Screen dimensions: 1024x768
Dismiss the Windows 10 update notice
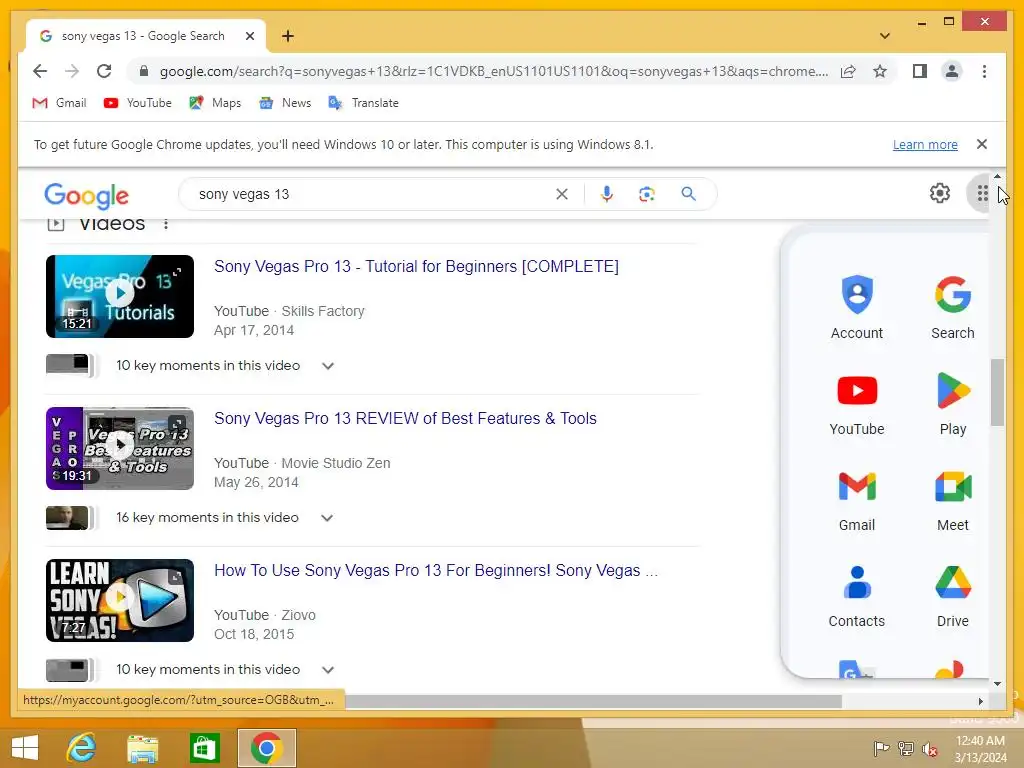click(982, 144)
